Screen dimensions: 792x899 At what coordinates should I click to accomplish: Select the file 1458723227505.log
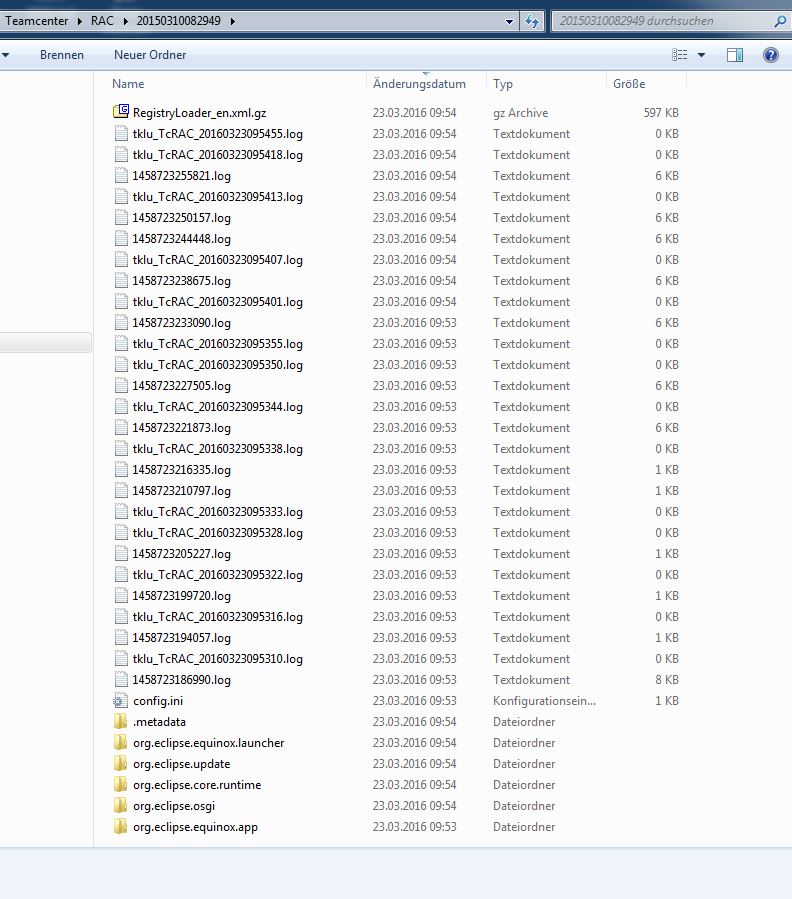point(182,385)
